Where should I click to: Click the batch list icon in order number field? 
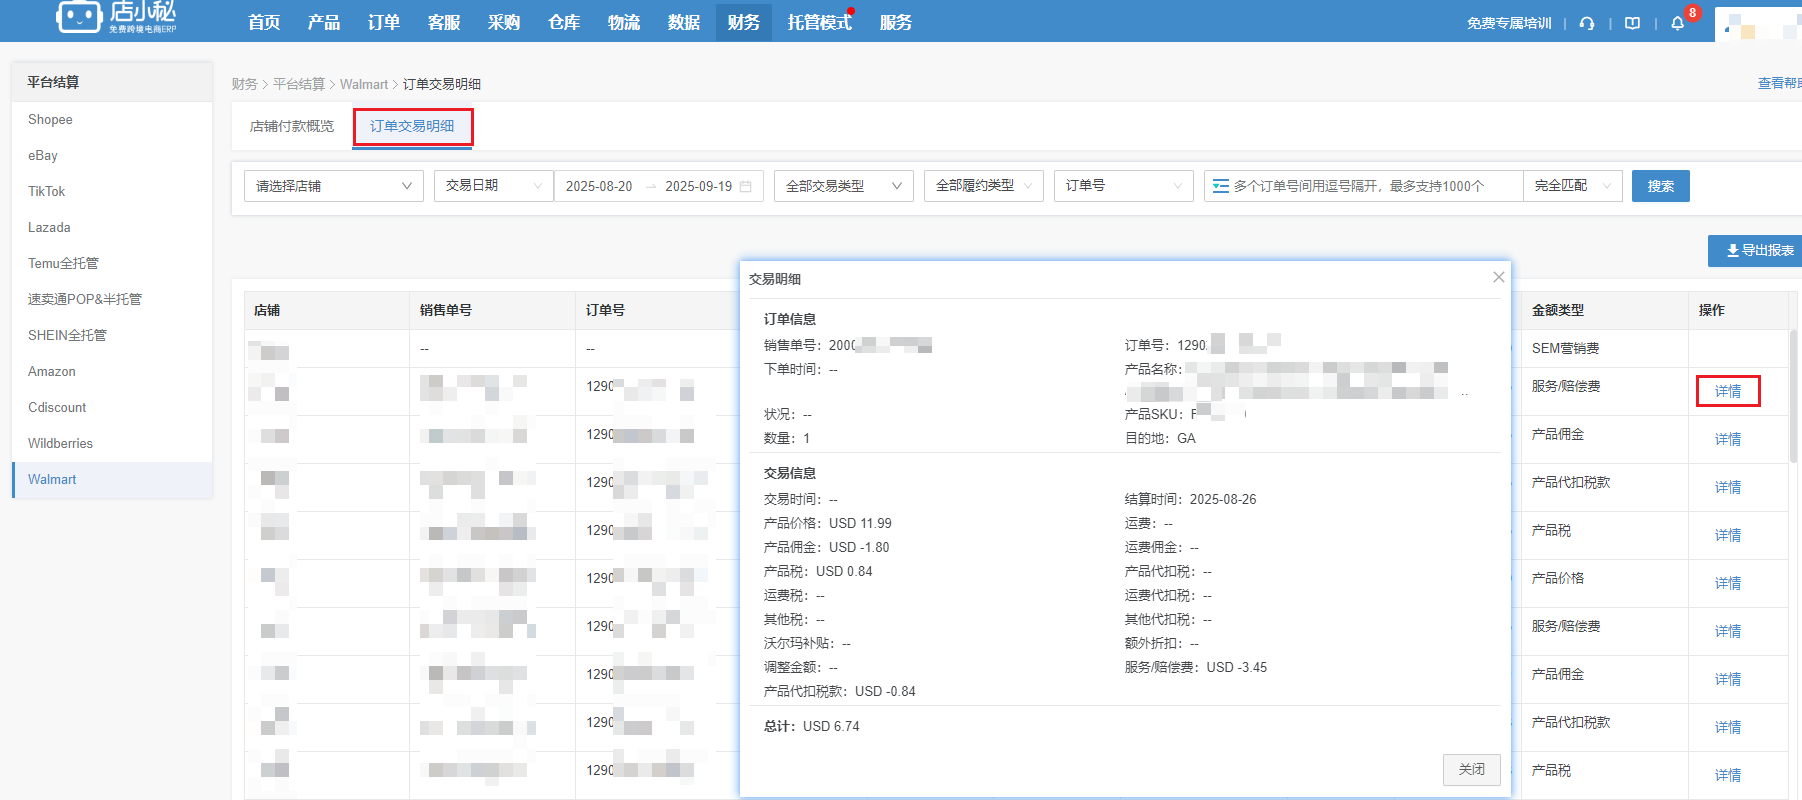tap(1220, 186)
